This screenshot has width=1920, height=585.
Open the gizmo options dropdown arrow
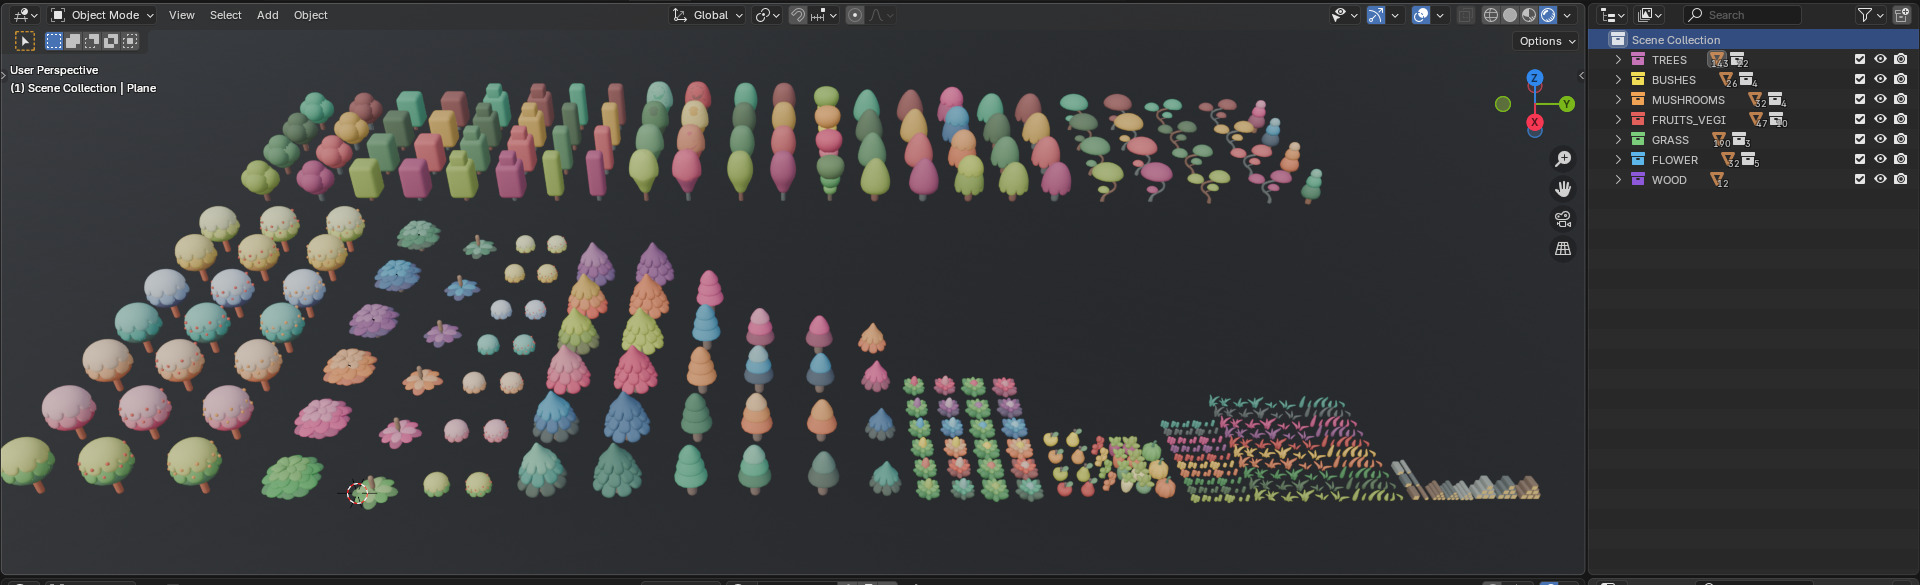tap(1395, 15)
